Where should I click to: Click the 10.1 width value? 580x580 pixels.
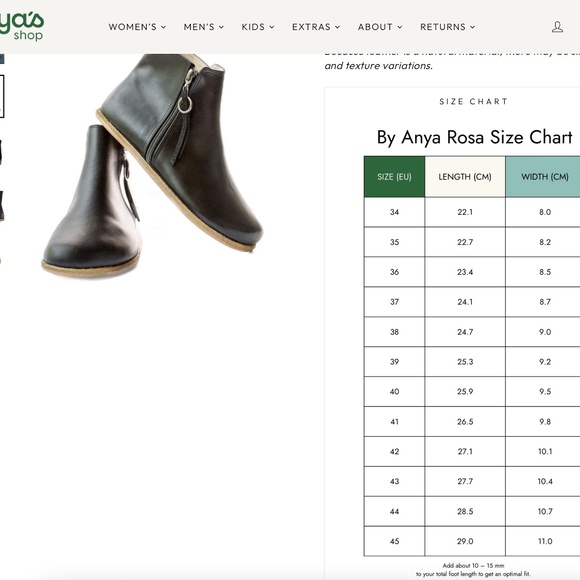pyautogui.click(x=545, y=452)
